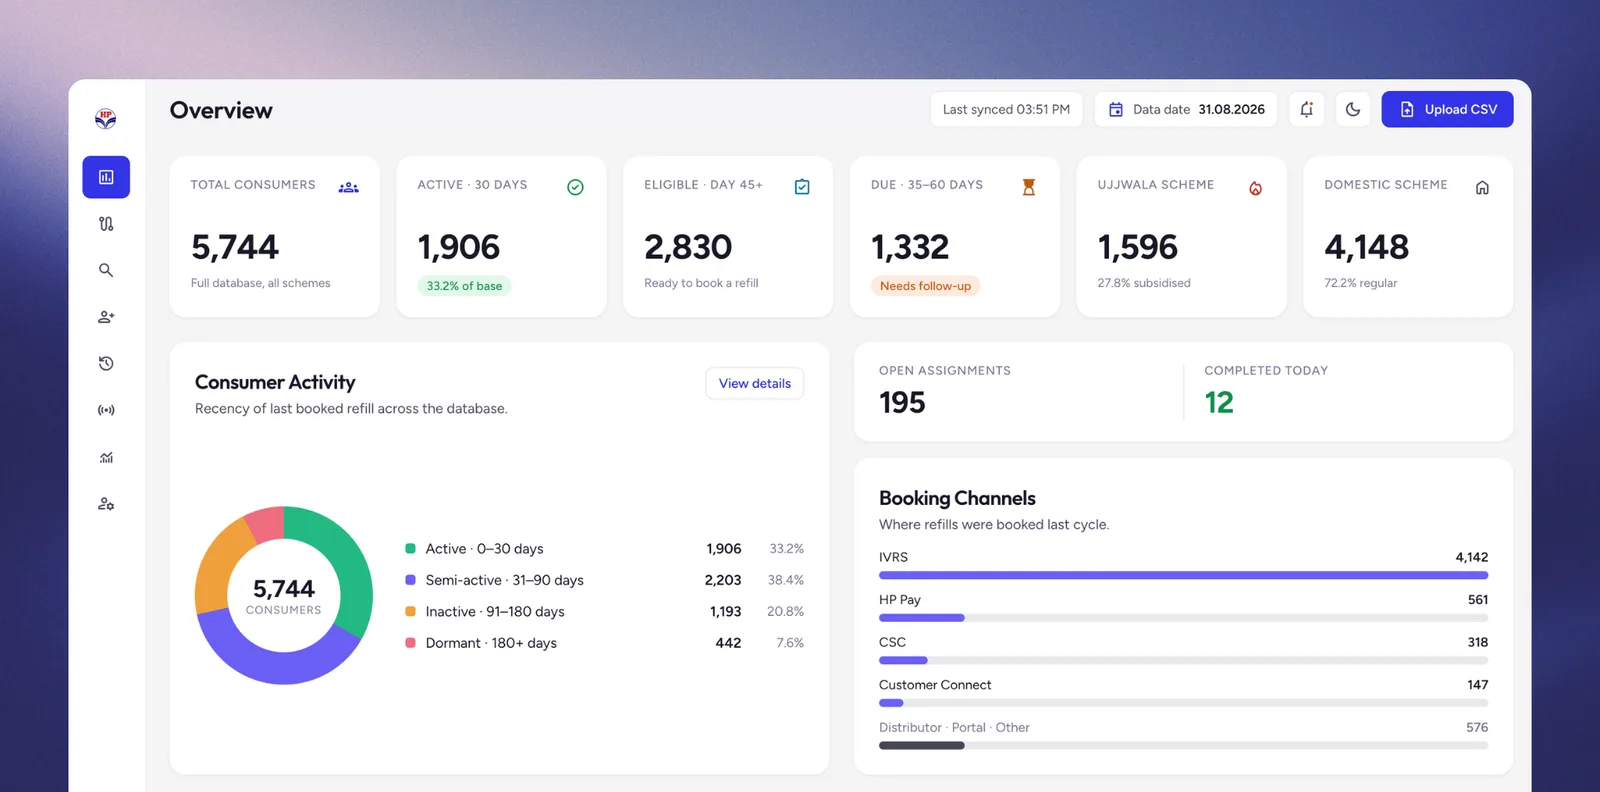The width and height of the screenshot is (1600, 792).
Task: Click the orange Inactive legend swatch
Action: (x=410, y=611)
